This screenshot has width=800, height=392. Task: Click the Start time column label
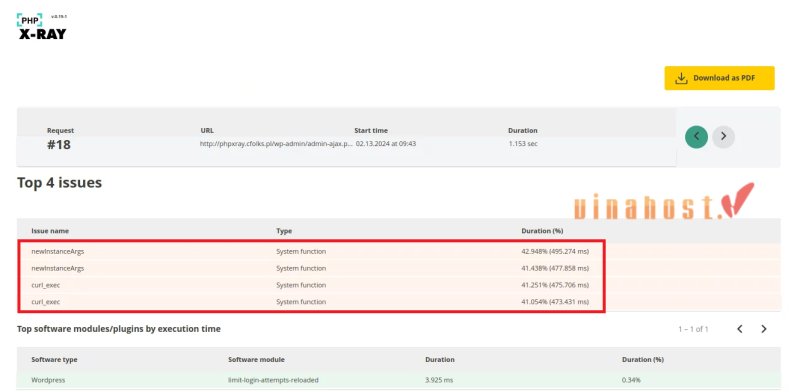[371, 131]
